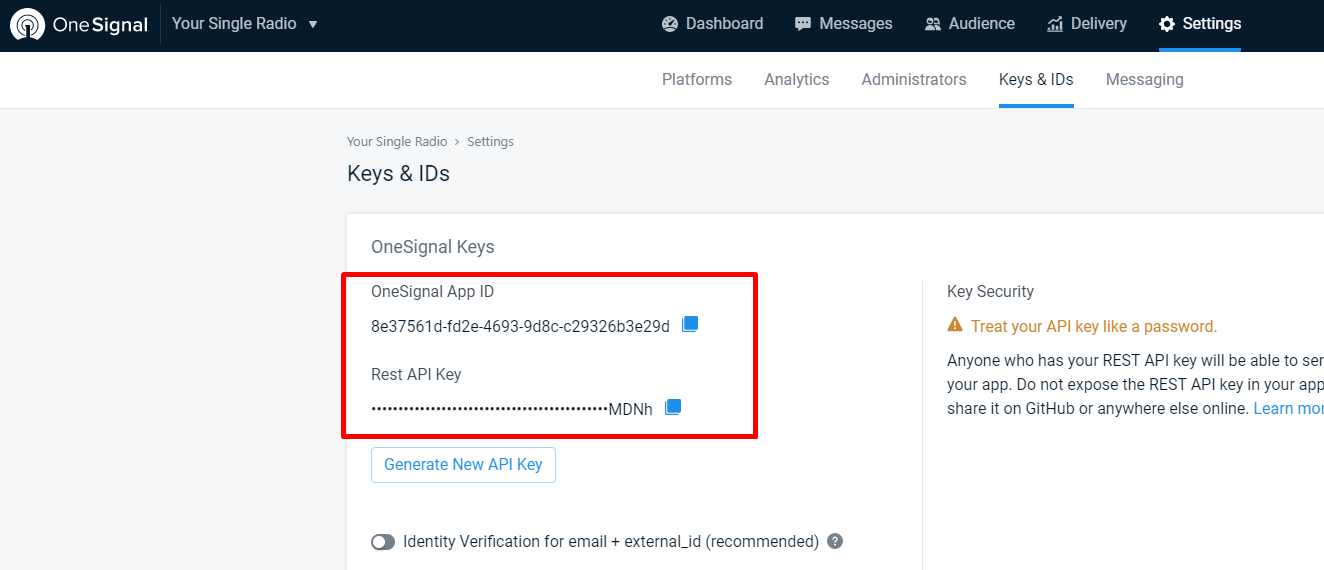This screenshot has height=570, width=1324.
Task: Copy the OneSignal App ID
Action: tap(690, 324)
